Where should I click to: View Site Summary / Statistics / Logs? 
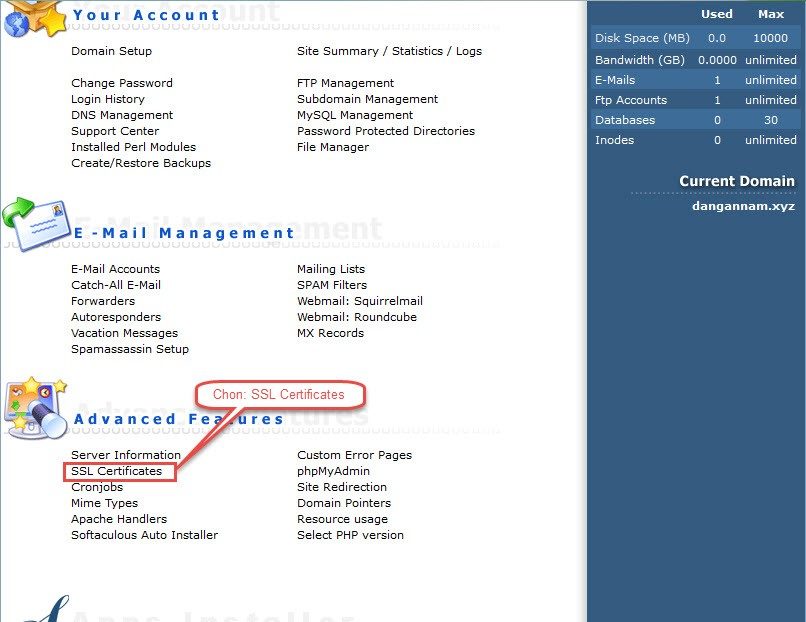[x=389, y=51]
